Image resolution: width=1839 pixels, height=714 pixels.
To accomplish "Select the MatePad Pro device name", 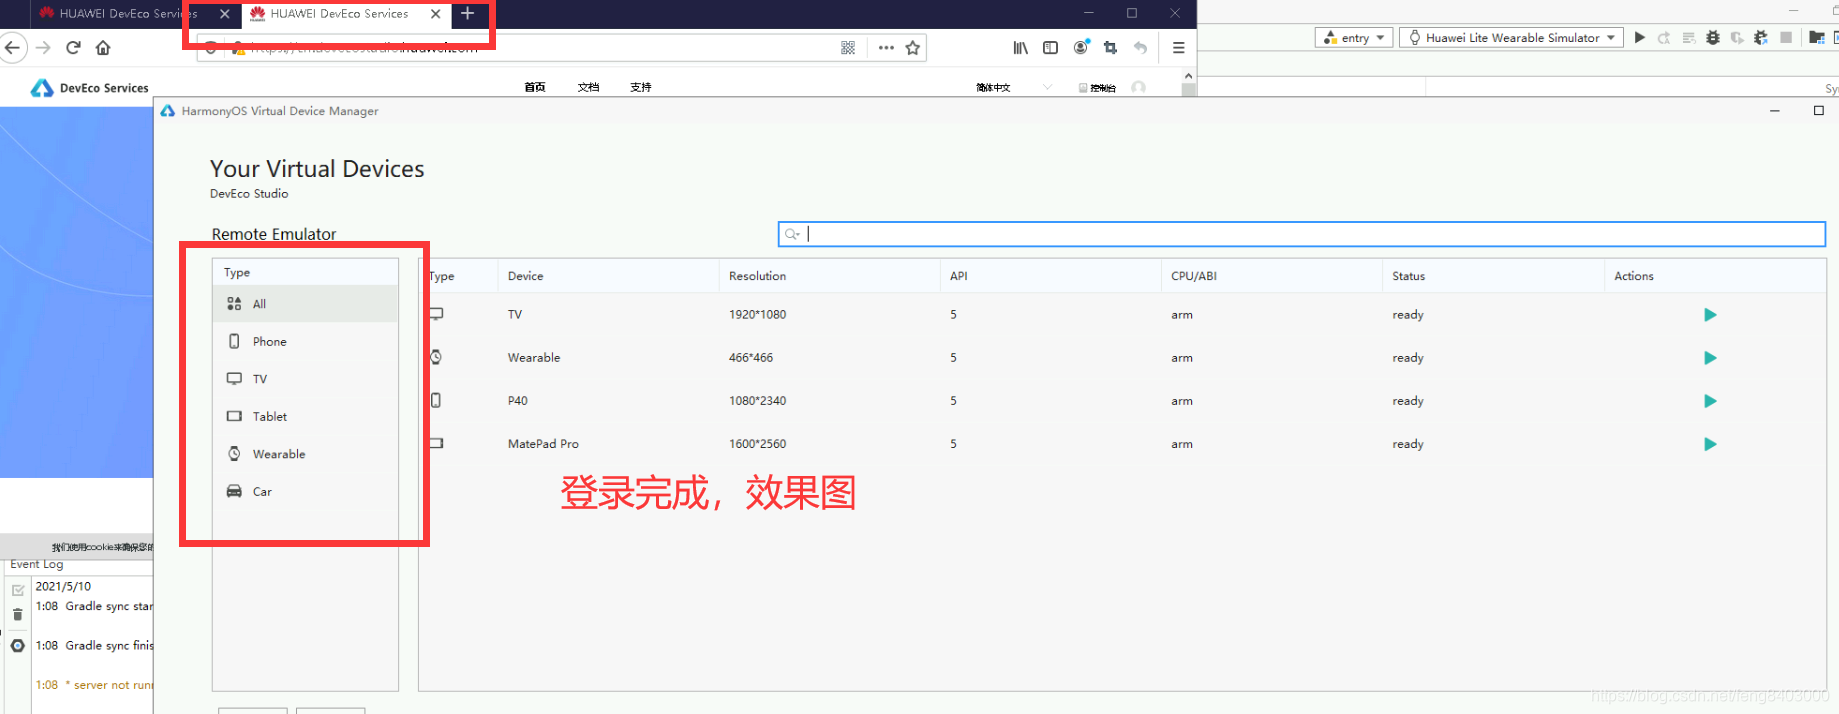I will 543,444.
